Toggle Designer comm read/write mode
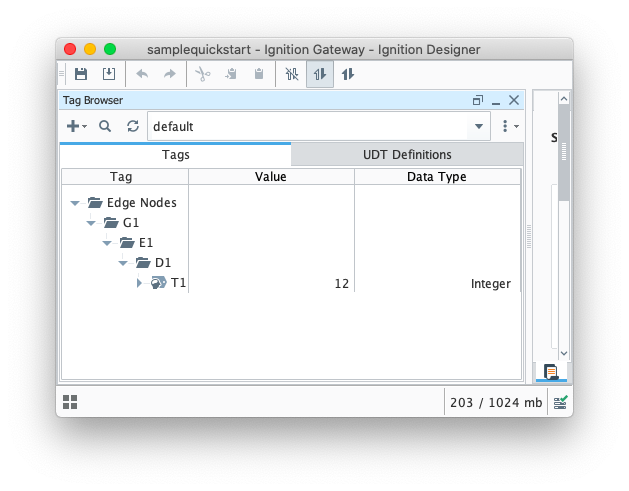The image size is (629, 491). (x=348, y=74)
